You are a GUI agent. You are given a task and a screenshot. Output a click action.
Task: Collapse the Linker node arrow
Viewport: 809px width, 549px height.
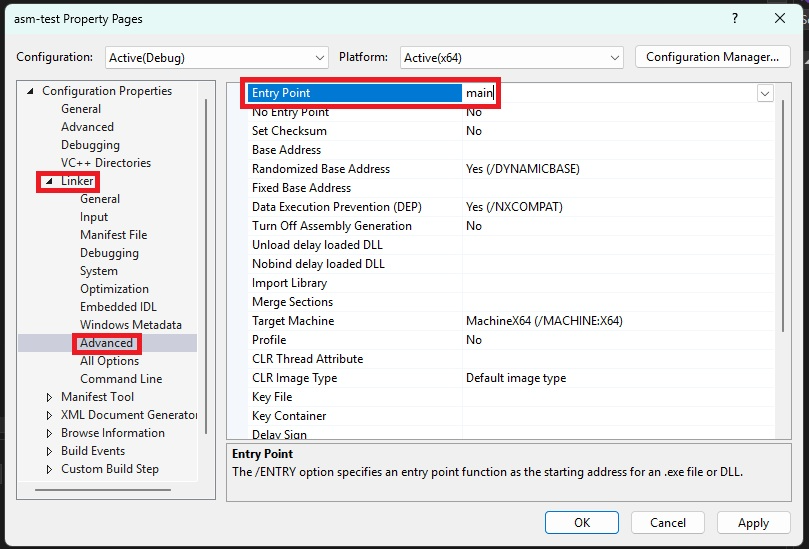point(50,181)
